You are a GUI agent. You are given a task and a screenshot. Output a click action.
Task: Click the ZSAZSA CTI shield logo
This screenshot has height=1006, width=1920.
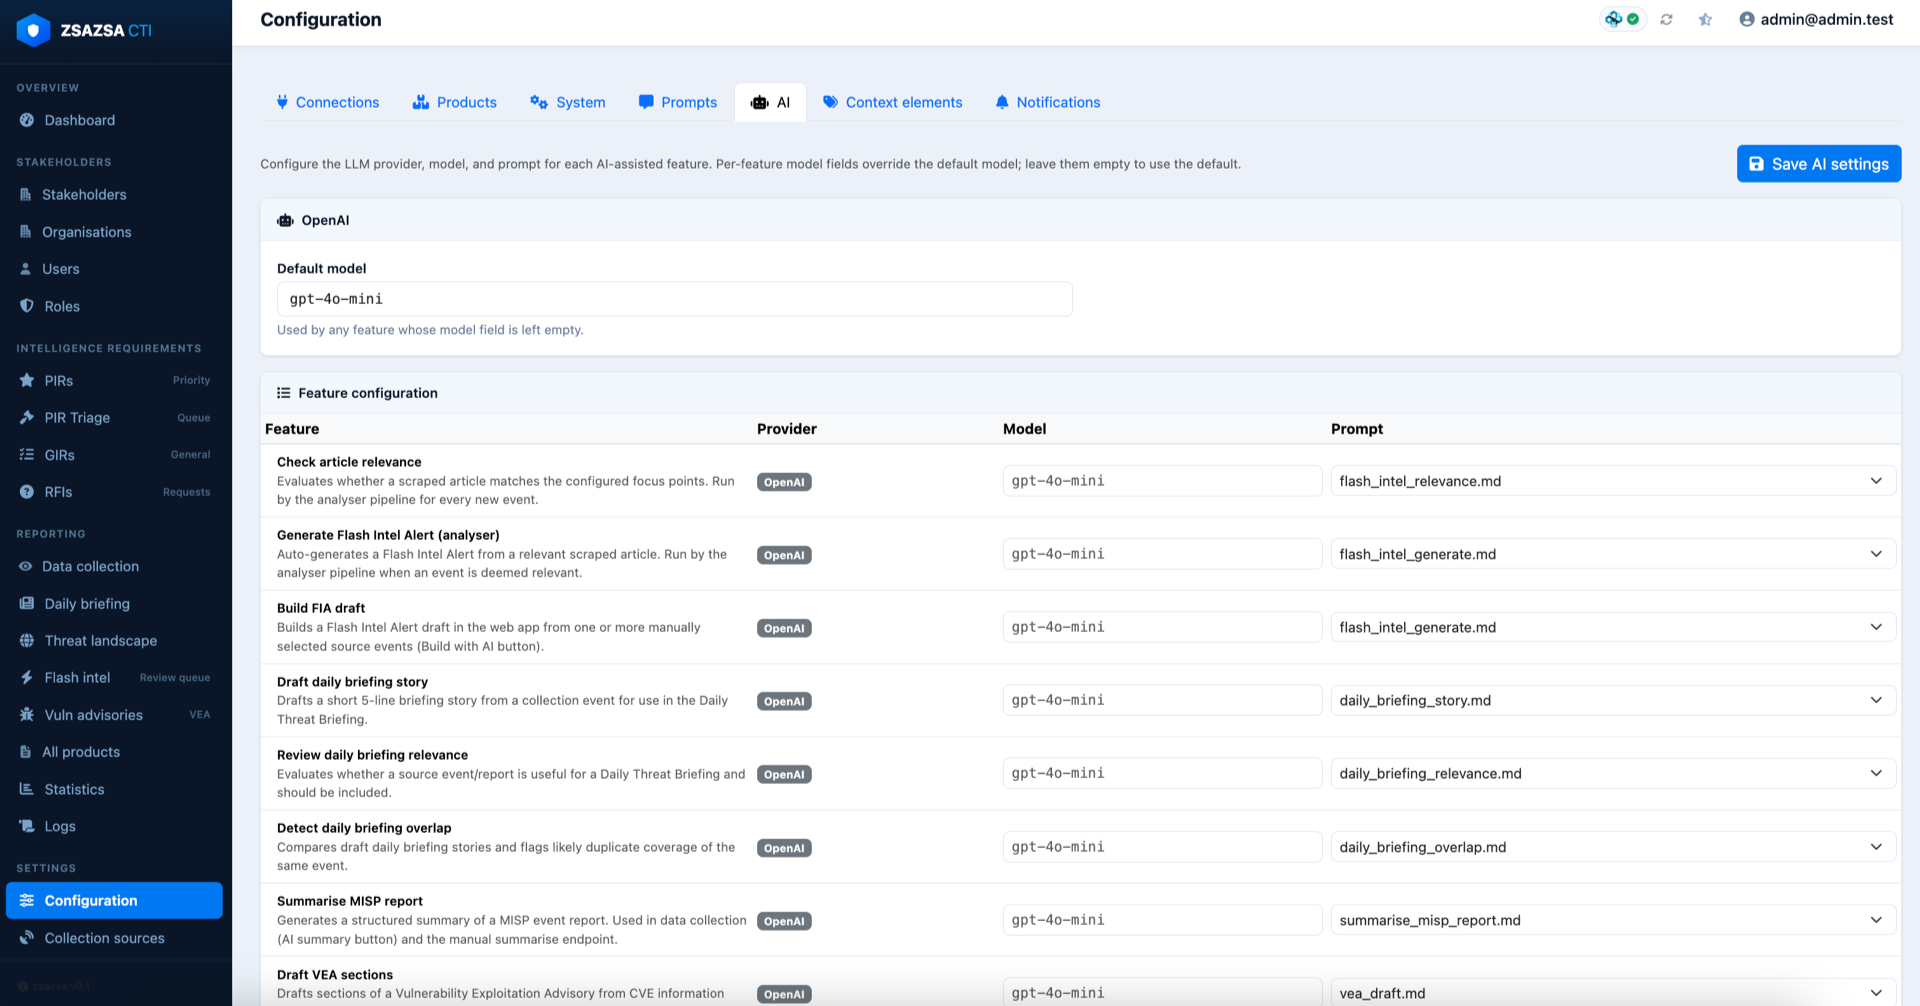(x=33, y=30)
